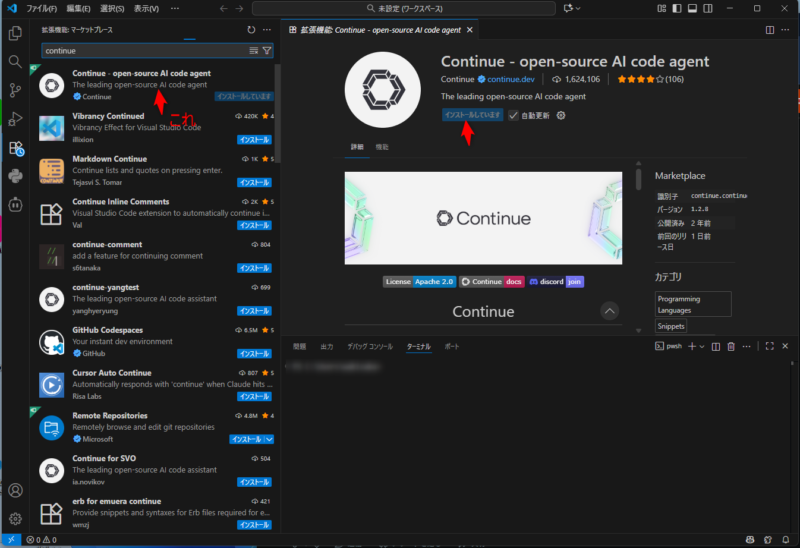Image resolution: width=800 pixels, height=548 pixels.
Task: Install the Vibrancy Continued extension
Action: click(254, 140)
